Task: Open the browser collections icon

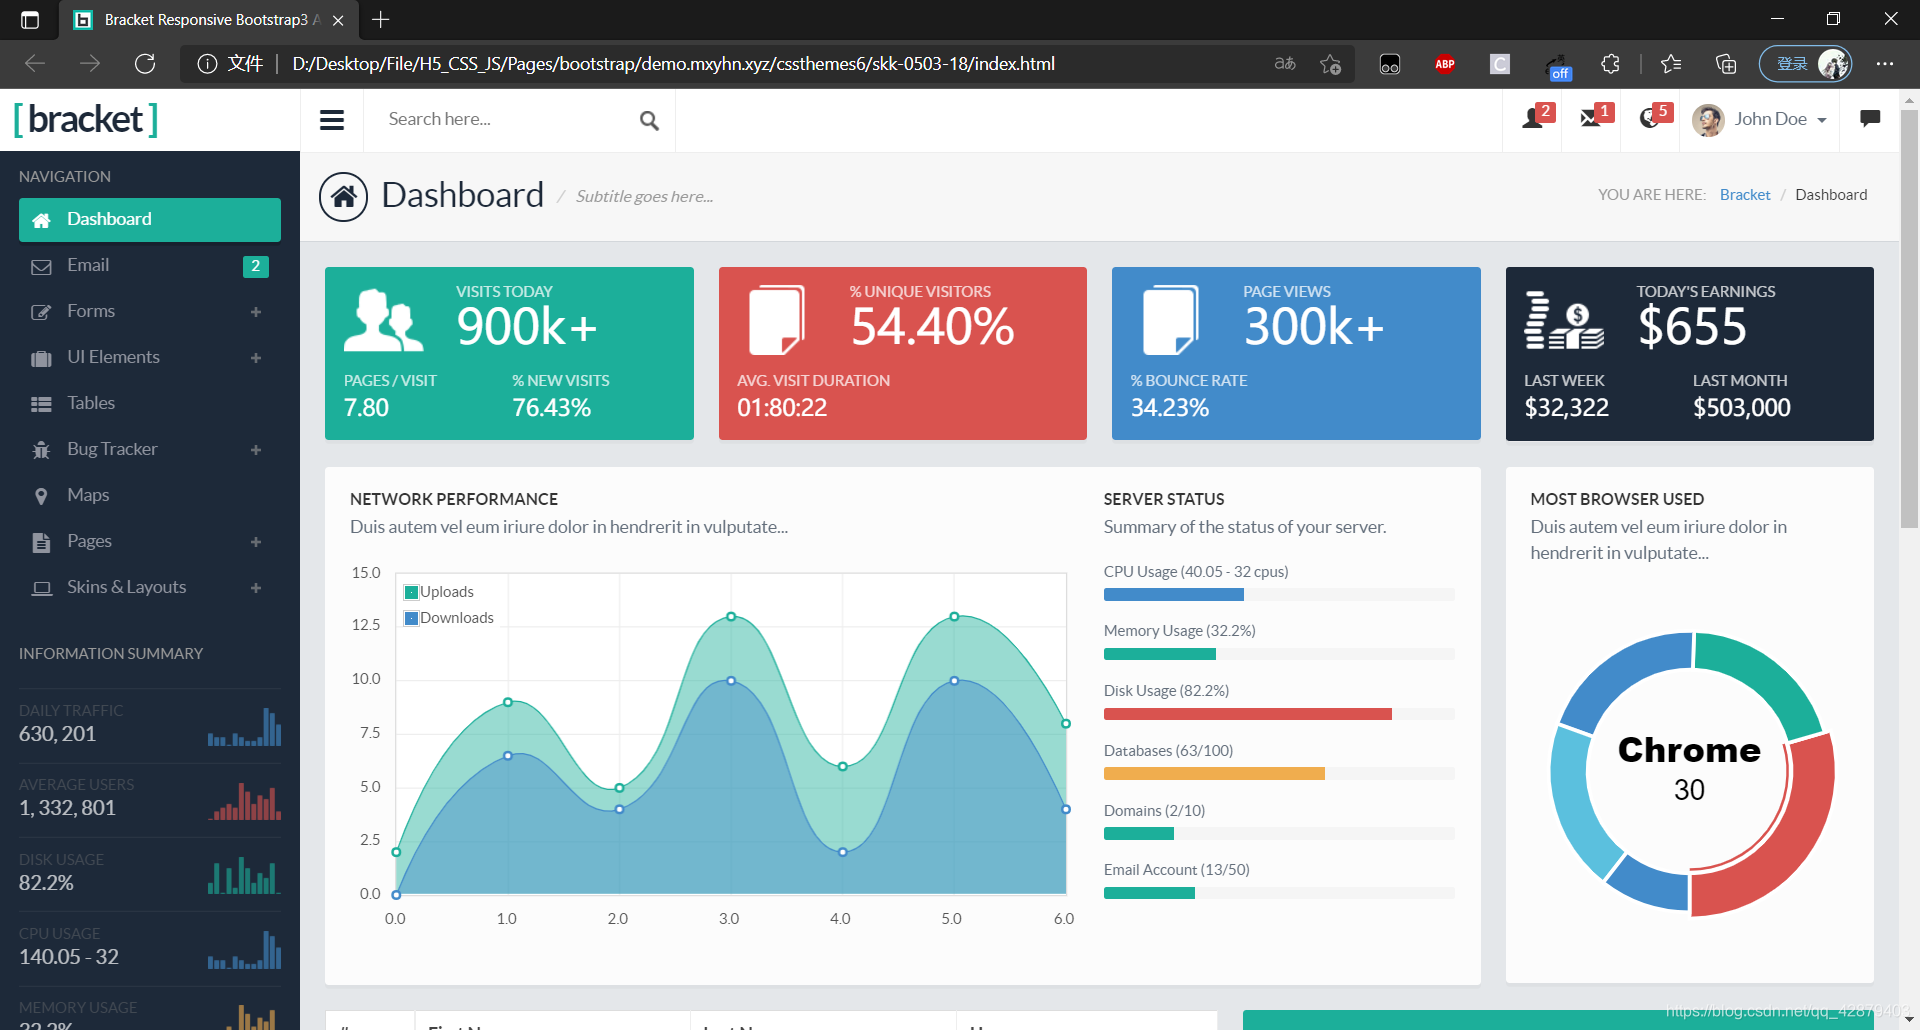Action: 1726,64
